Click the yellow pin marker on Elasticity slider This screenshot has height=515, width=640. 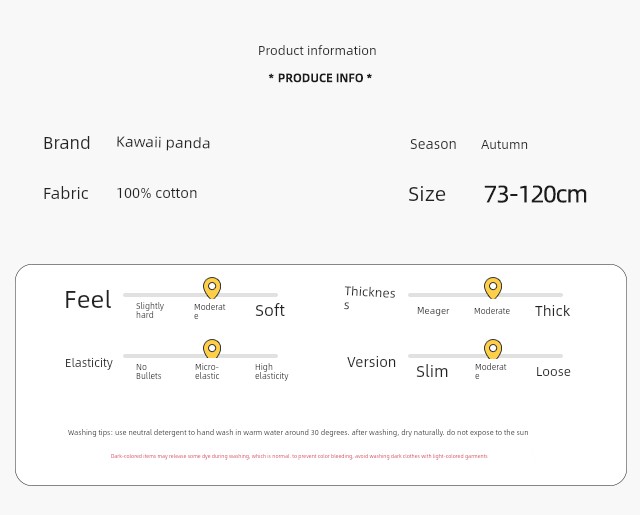point(212,349)
